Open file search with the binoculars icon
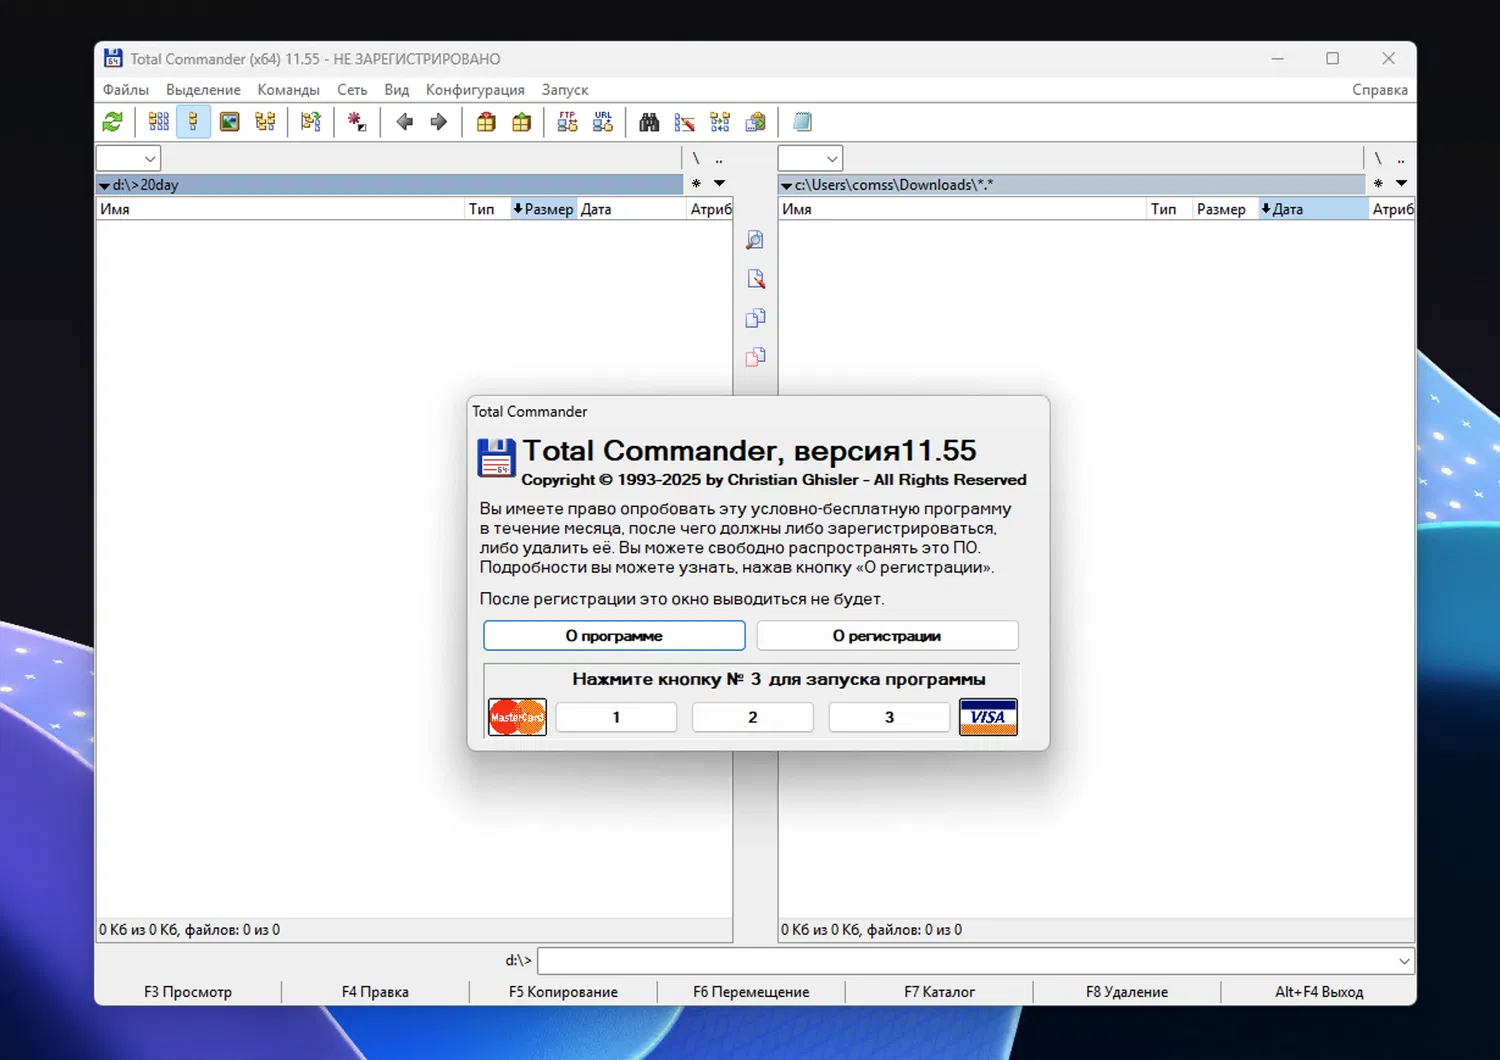 tap(649, 122)
